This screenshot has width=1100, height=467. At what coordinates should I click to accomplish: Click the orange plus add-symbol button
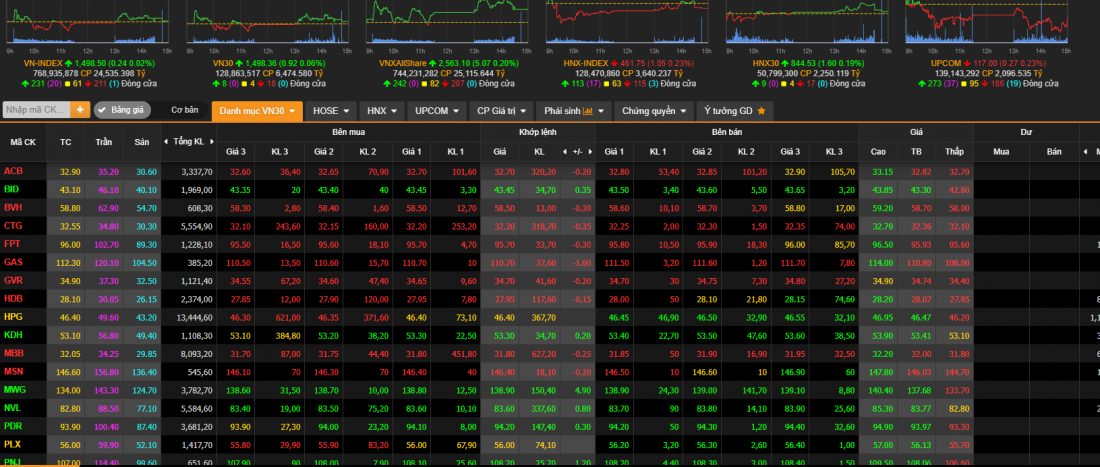click(79, 109)
